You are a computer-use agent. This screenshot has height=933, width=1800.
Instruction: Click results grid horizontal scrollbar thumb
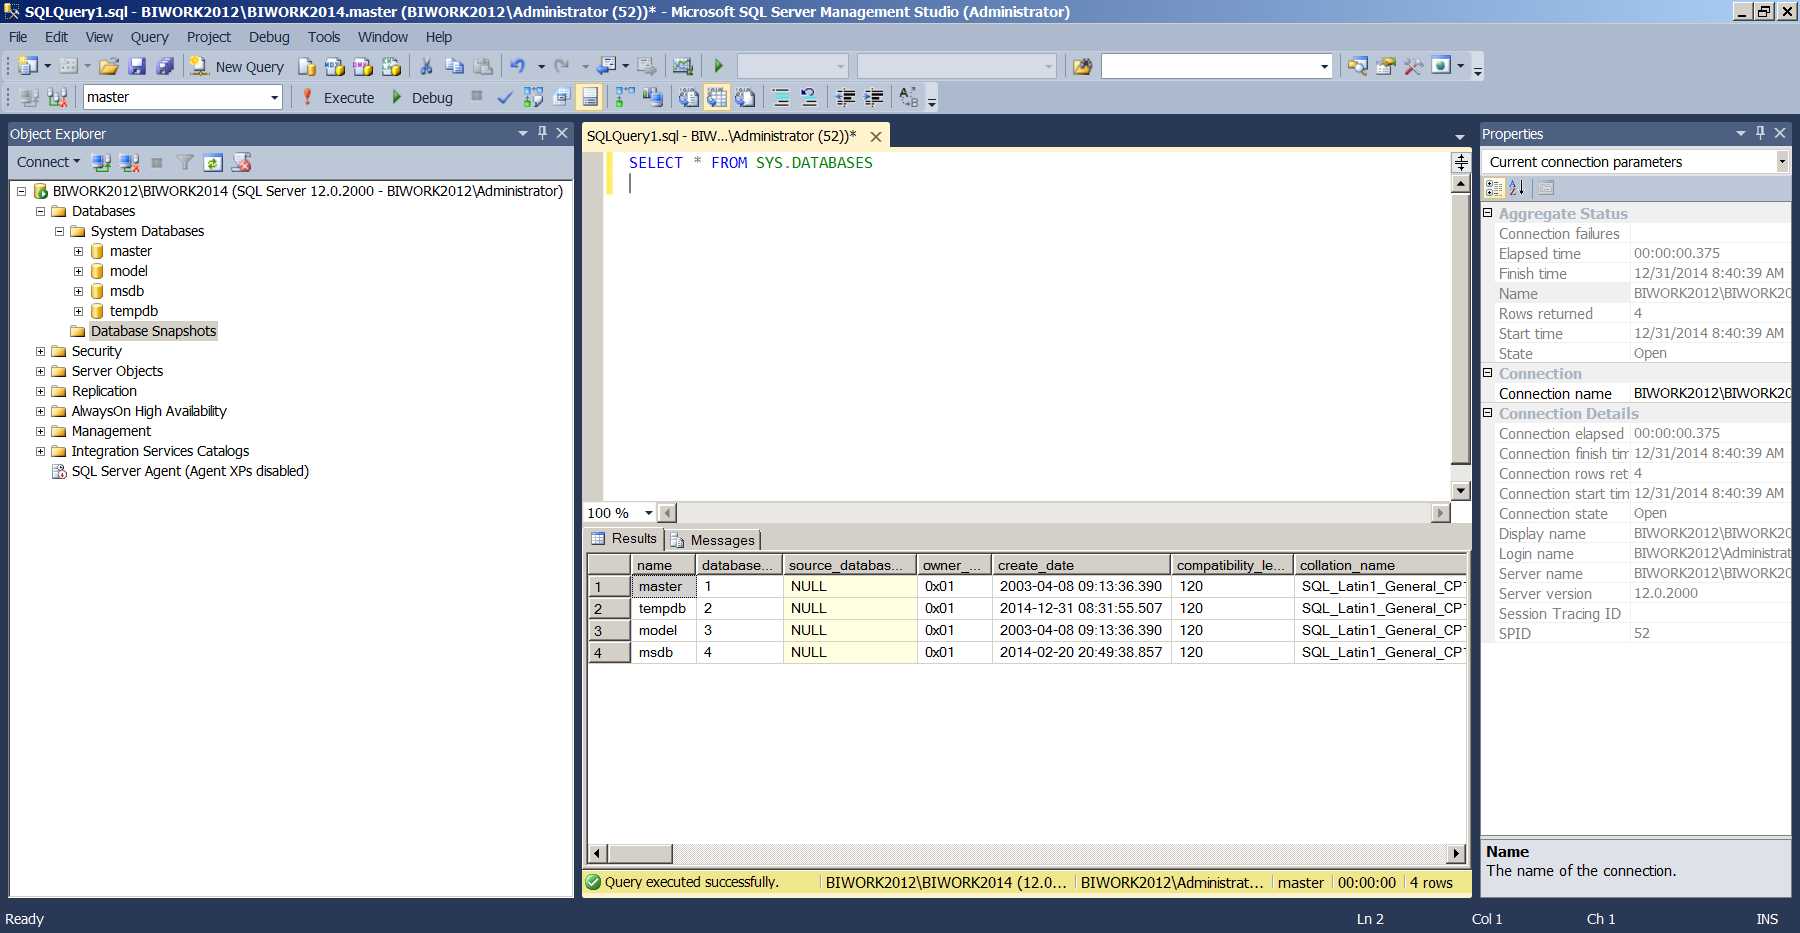(x=640, y=853)
